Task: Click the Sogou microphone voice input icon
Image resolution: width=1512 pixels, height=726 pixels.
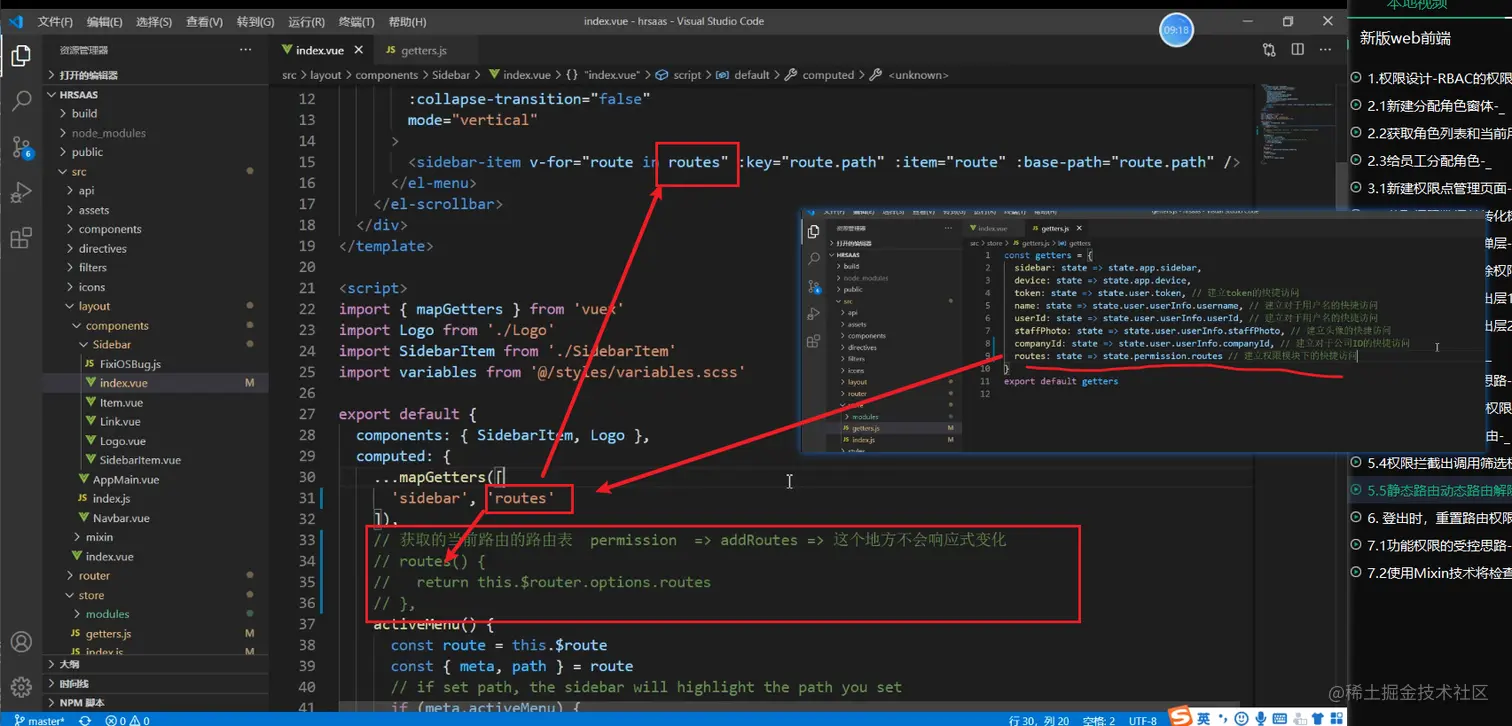Action: [x=1263, y=718]
